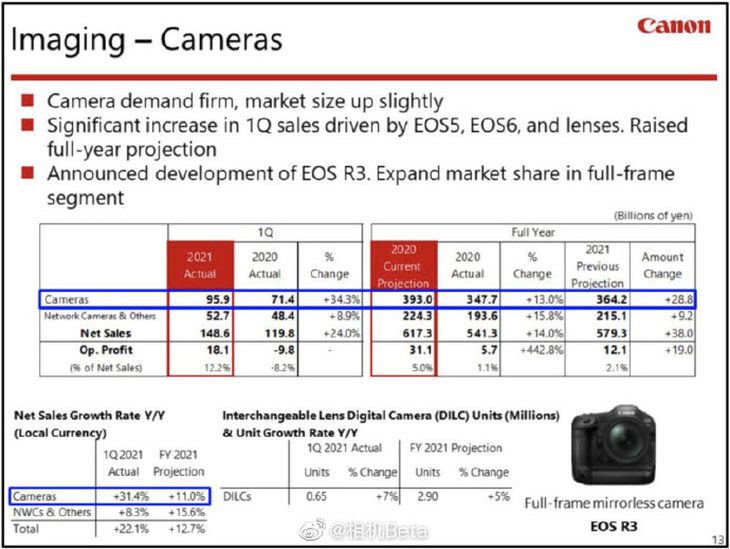Click the 'Full-frame mirrorless camera' caption
Screen dimensions: 730x549
pos(613,503)
